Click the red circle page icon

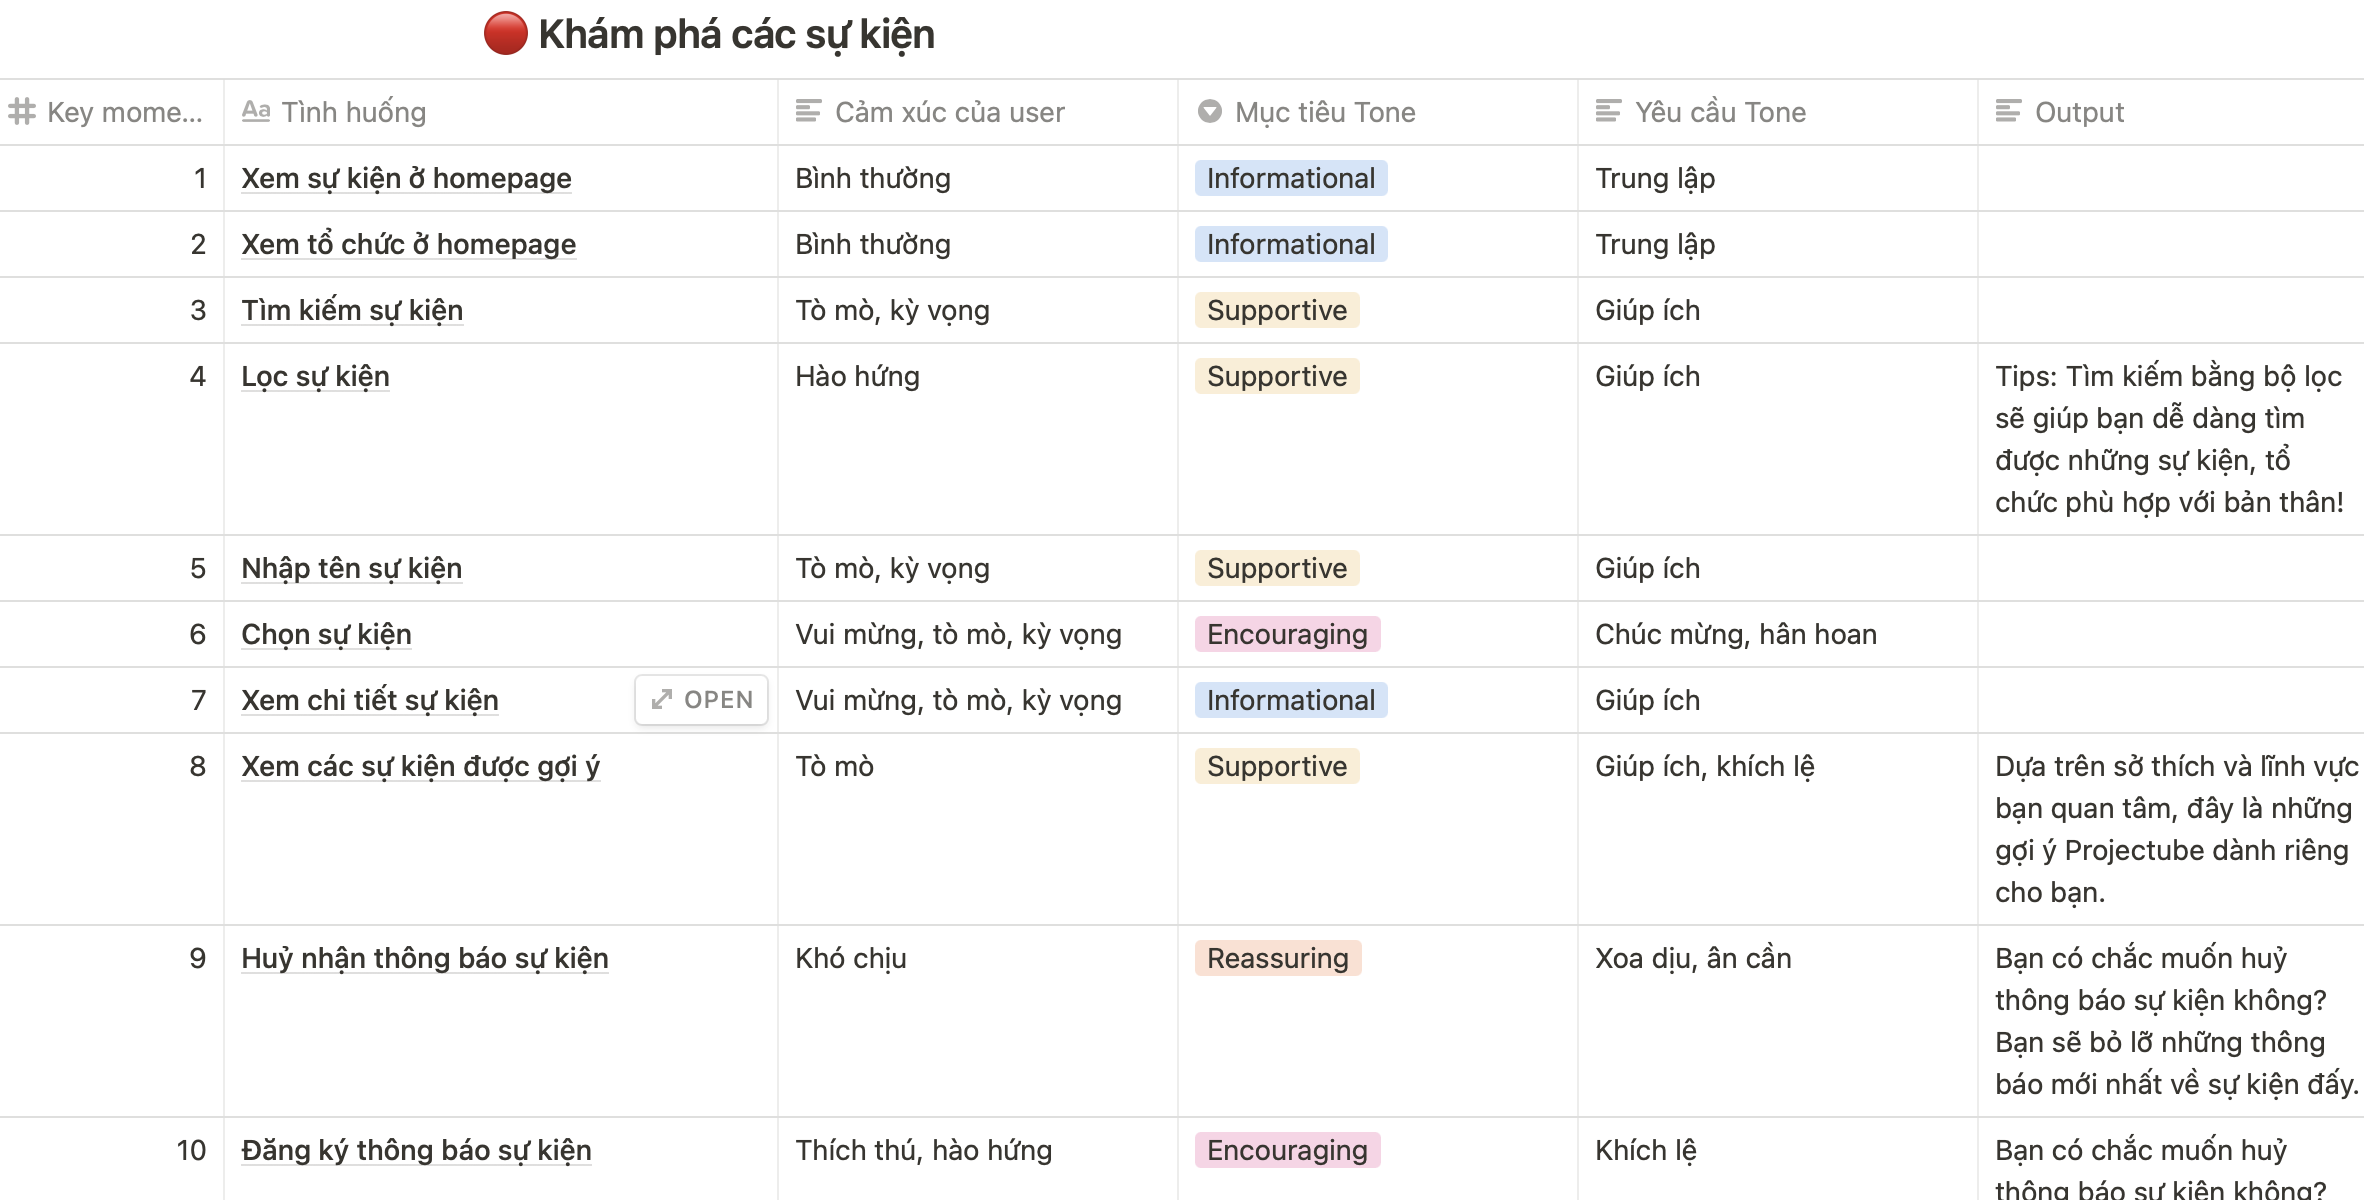tap(505, 34)
